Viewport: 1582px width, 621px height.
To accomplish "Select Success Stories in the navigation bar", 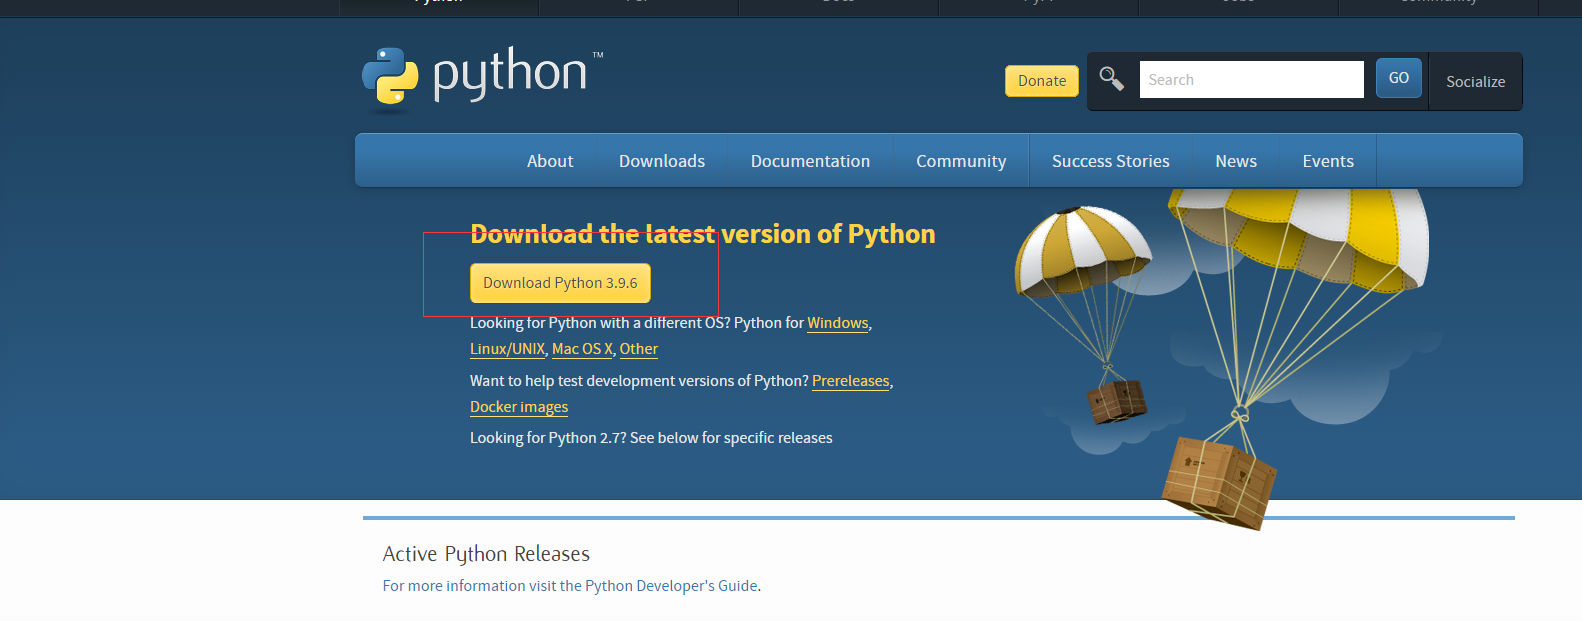I will [x=1110, y=161].
